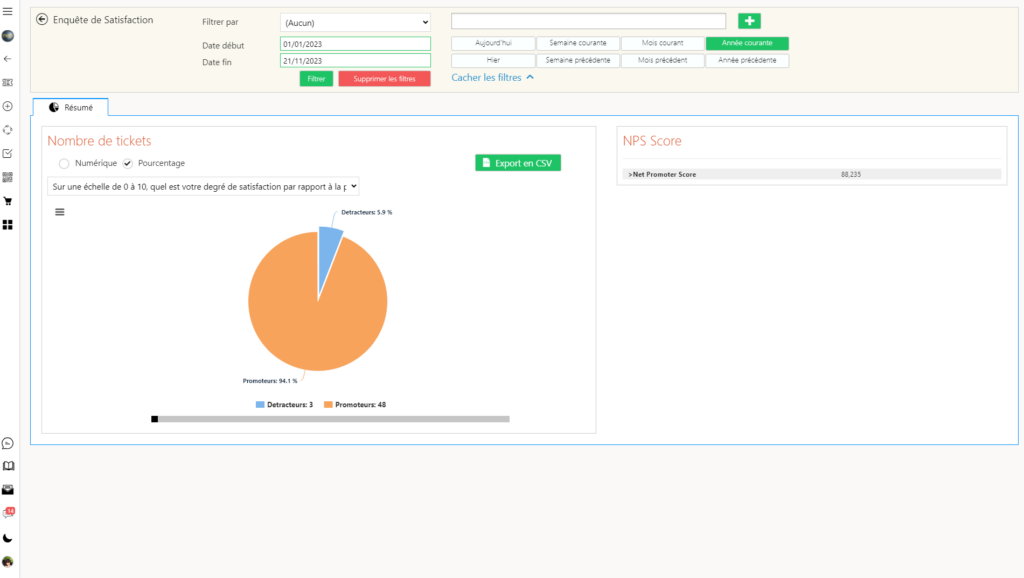Open the survey question dropdown

coord(203,186)
